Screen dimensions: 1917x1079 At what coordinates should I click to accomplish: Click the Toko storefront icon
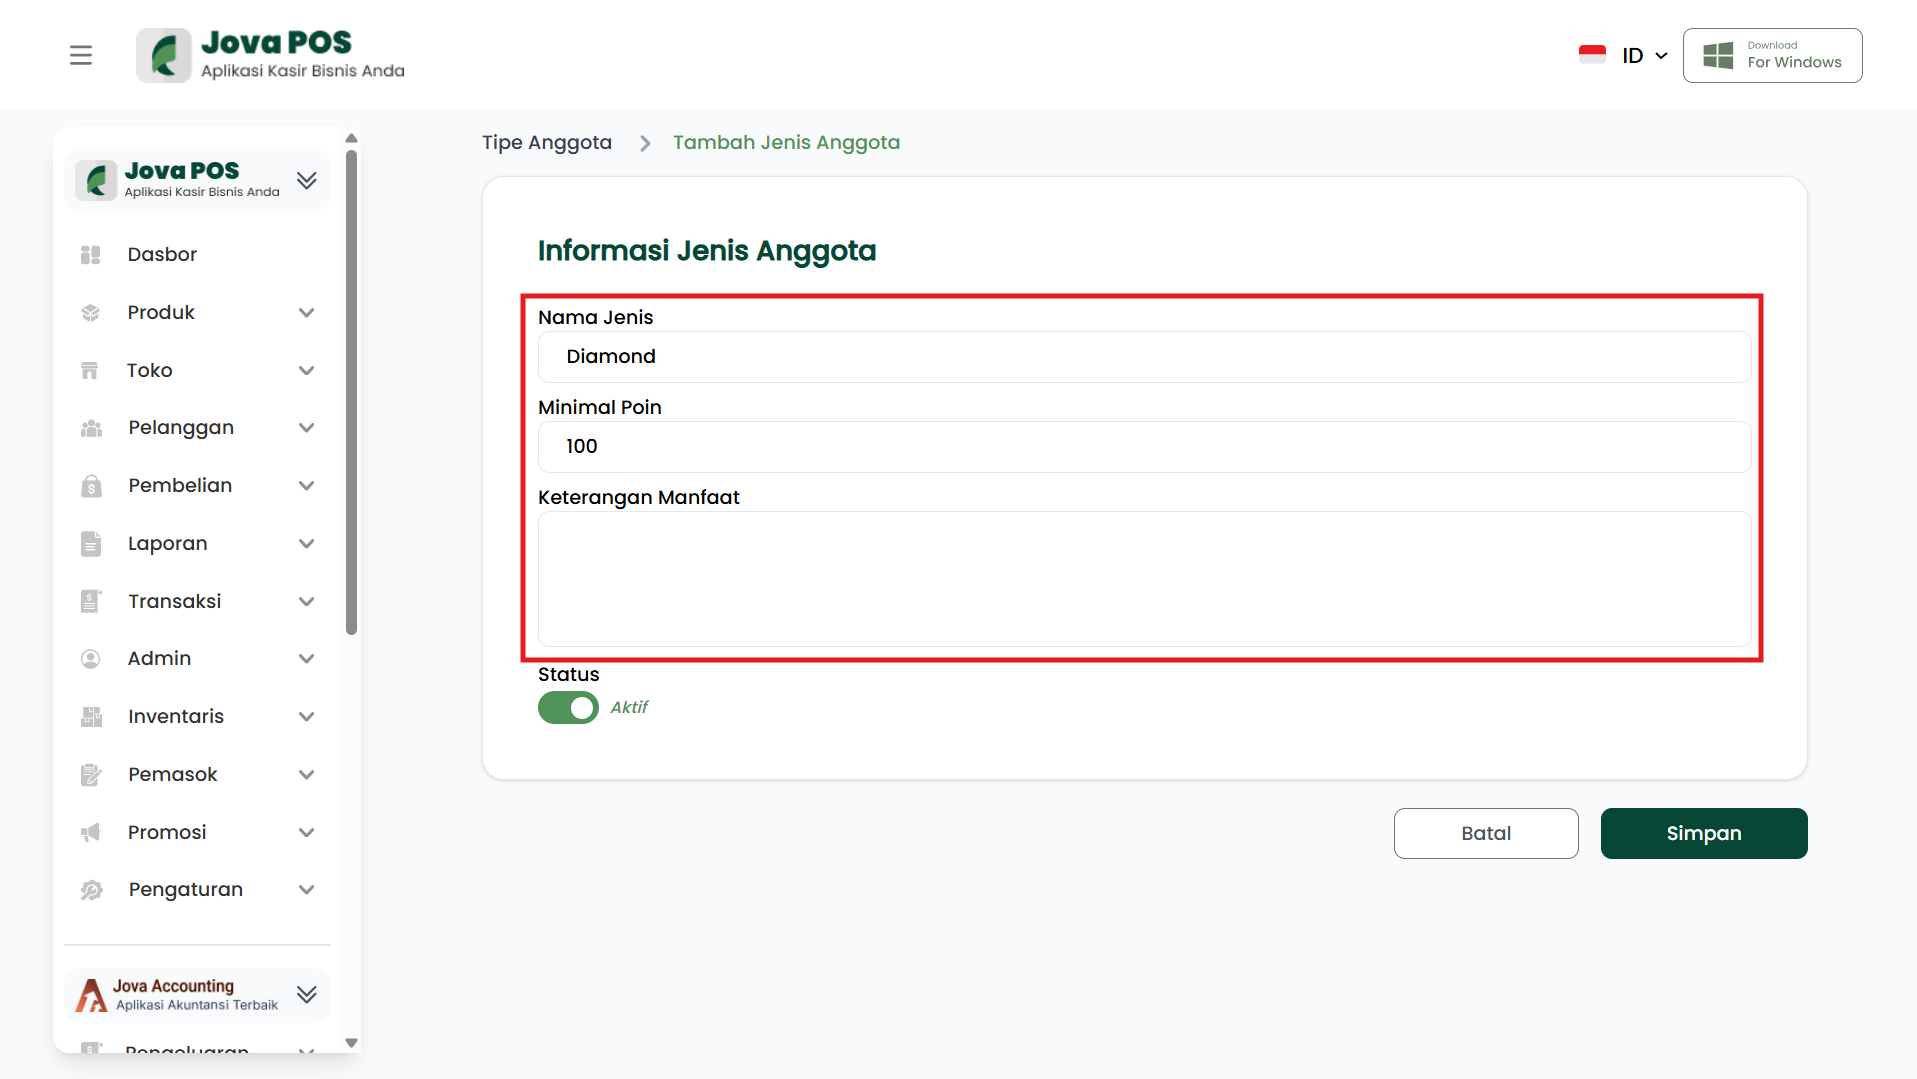[90, 371]
